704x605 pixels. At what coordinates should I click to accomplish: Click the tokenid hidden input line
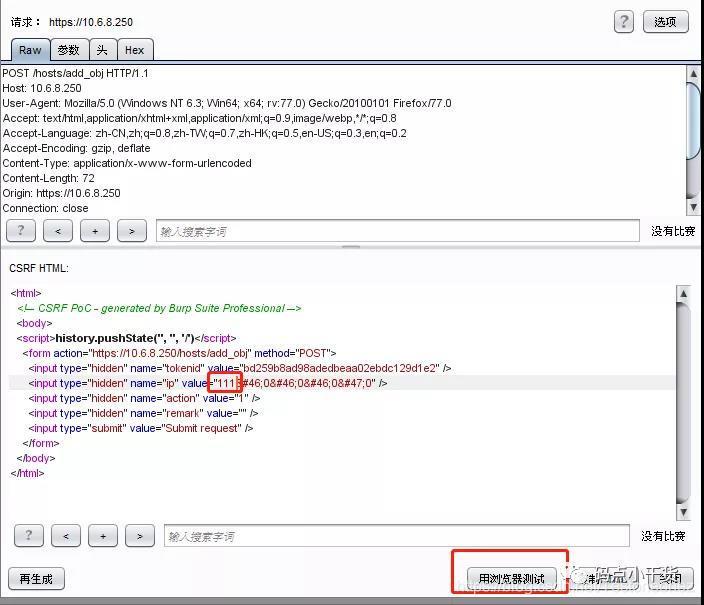240,368
